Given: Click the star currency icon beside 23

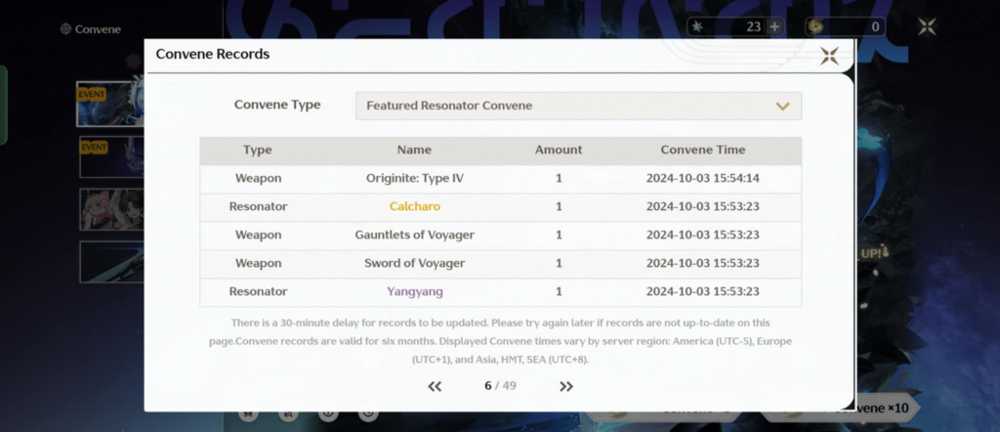Looking at the screenshot, I should [698, 27].
